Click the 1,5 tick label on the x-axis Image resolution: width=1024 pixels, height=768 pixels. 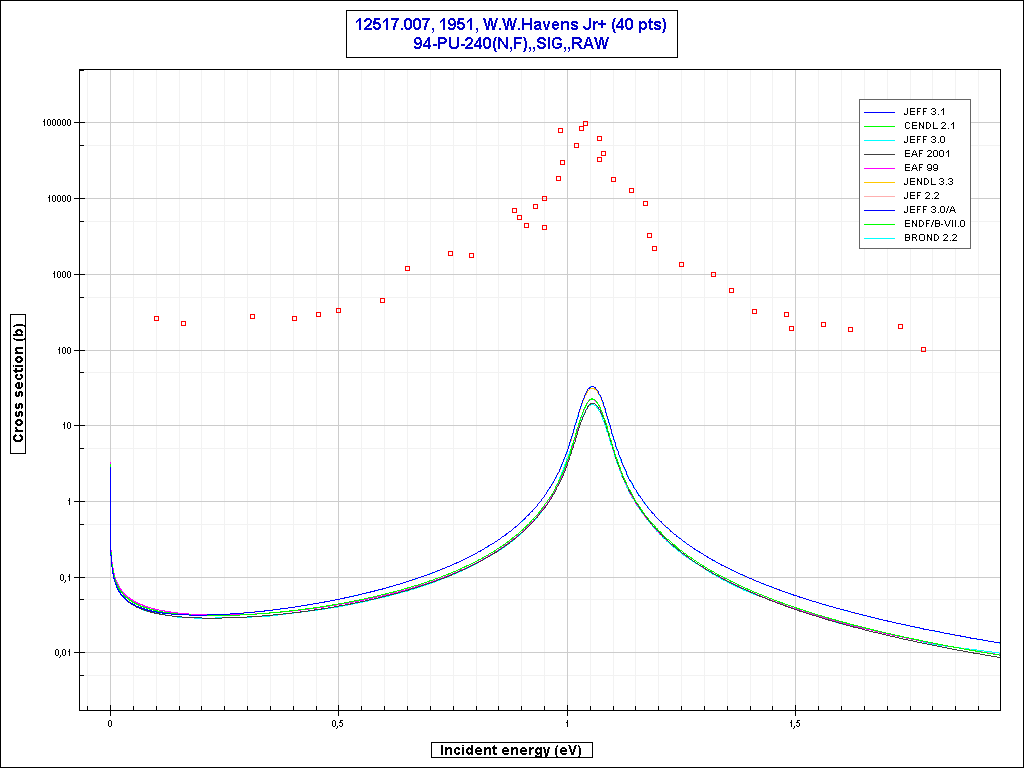(795, 723)
